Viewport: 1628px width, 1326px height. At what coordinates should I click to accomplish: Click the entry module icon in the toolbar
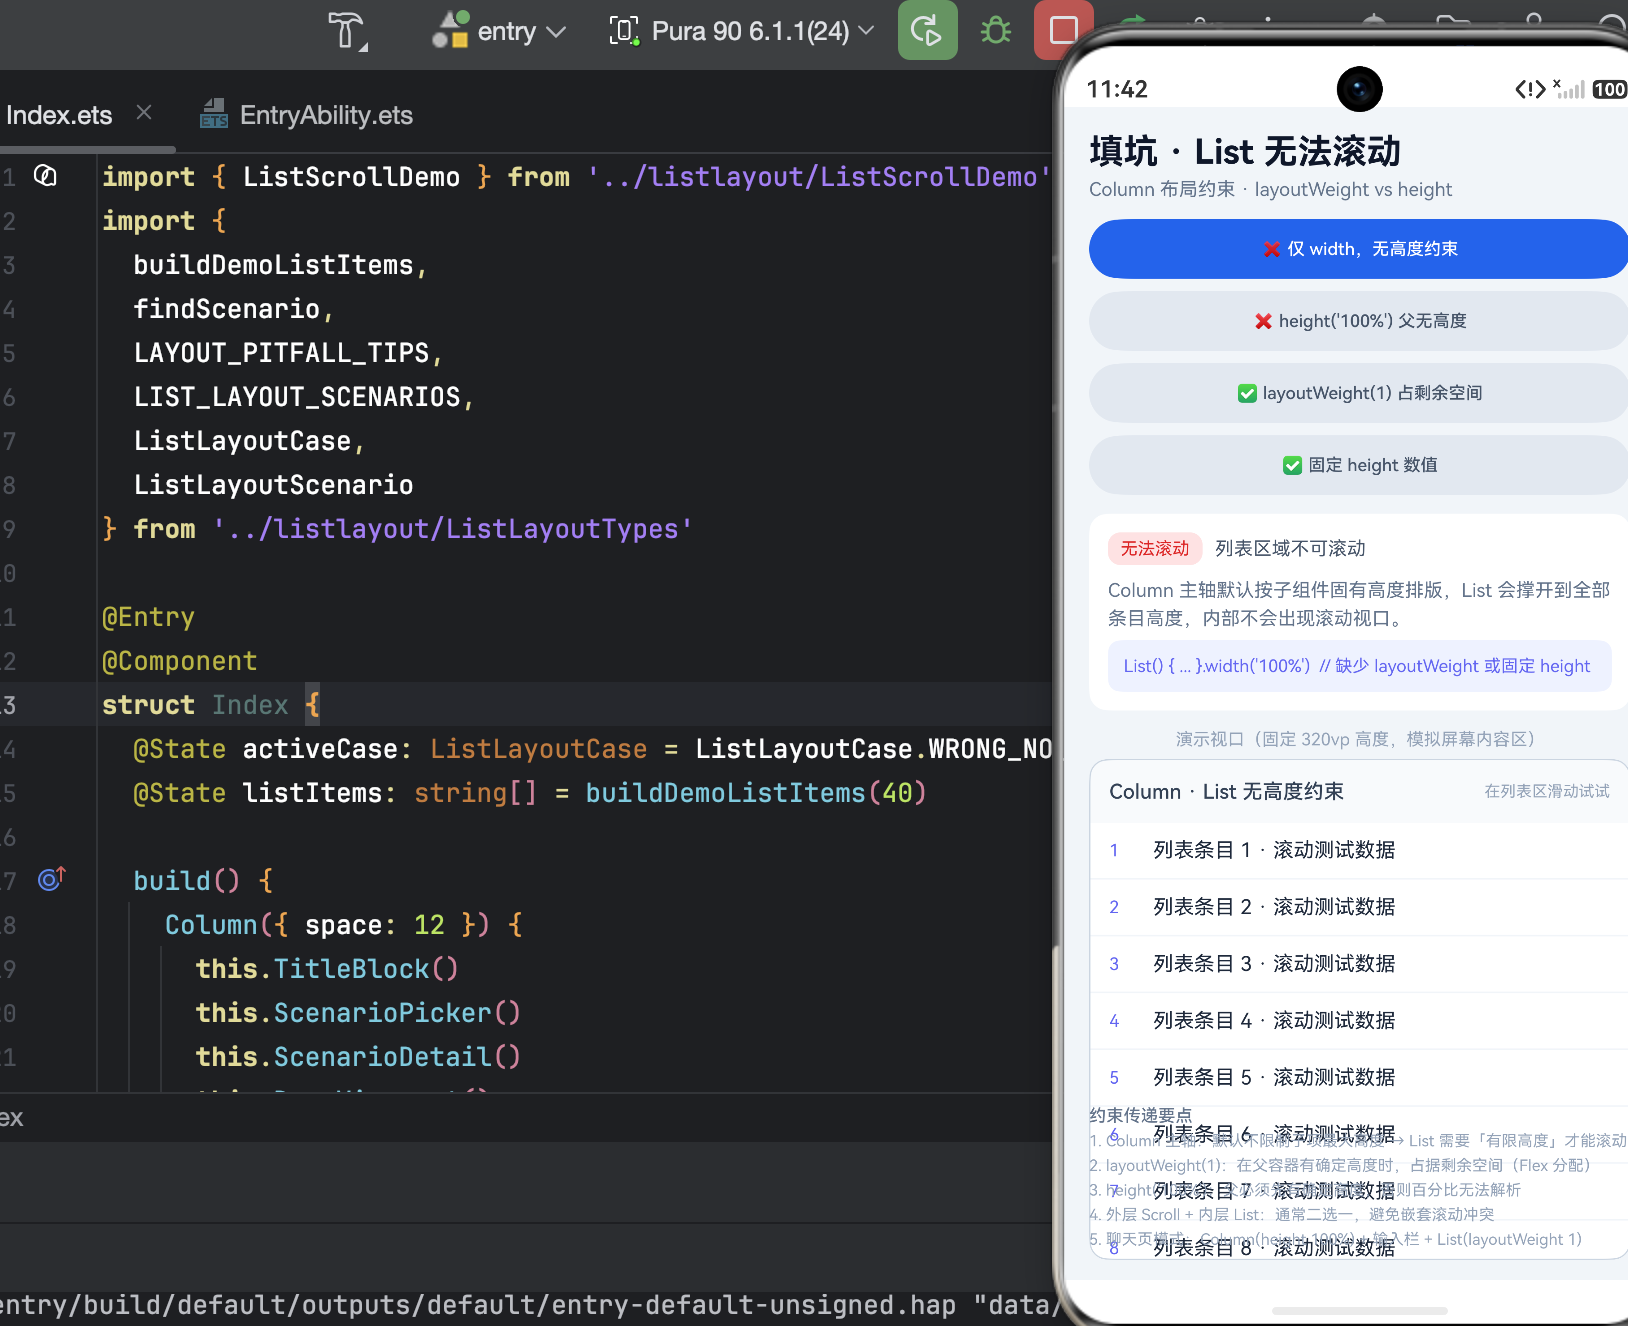450,30
